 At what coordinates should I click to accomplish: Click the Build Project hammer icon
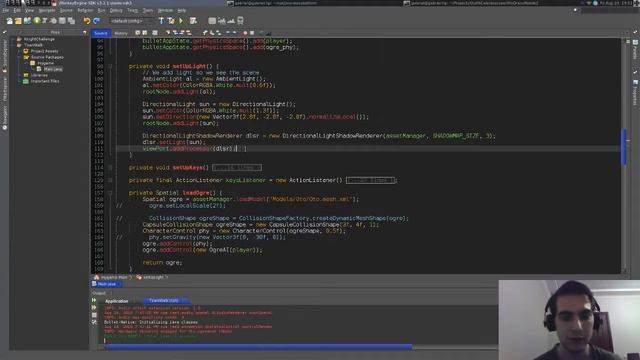[x=162, y=21]
